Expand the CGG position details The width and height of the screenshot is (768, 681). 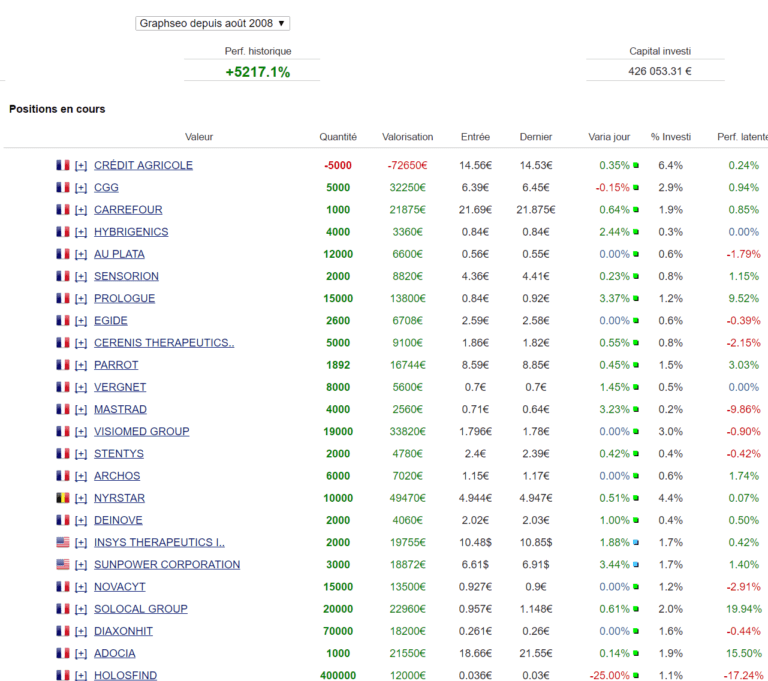[81, 188]
